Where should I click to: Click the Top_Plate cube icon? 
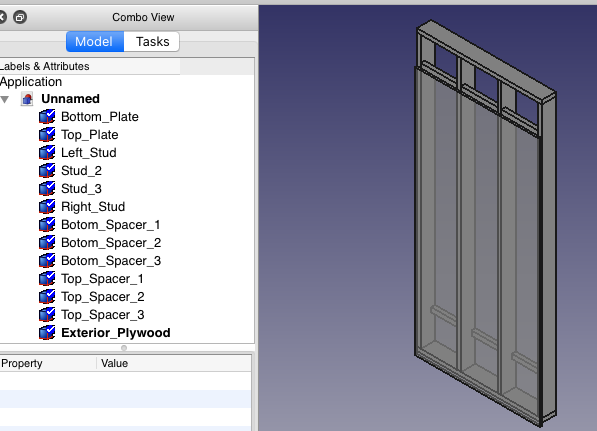click(x=47, y=134)
